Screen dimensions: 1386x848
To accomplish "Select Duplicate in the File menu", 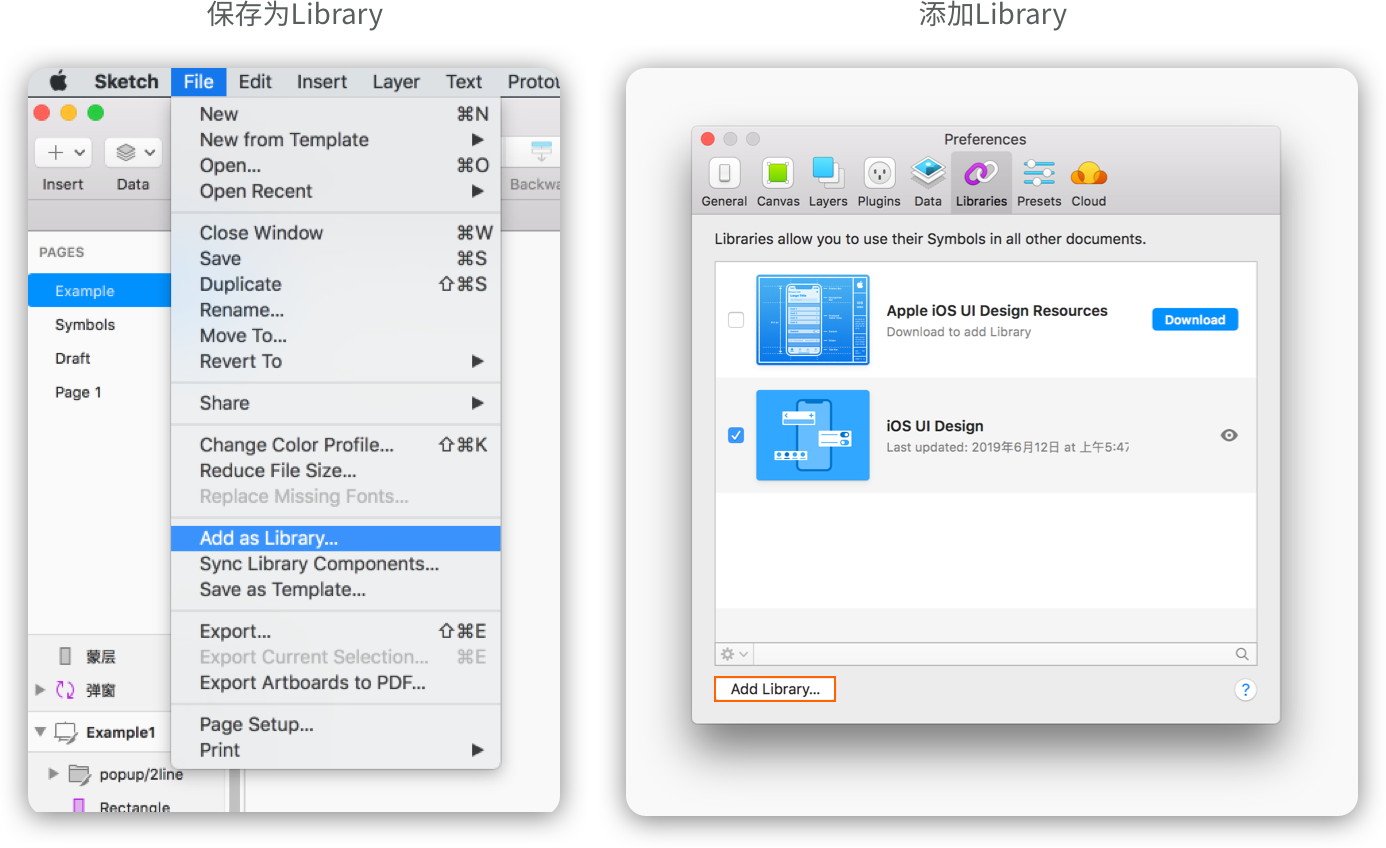I will (x=336, y=284).
